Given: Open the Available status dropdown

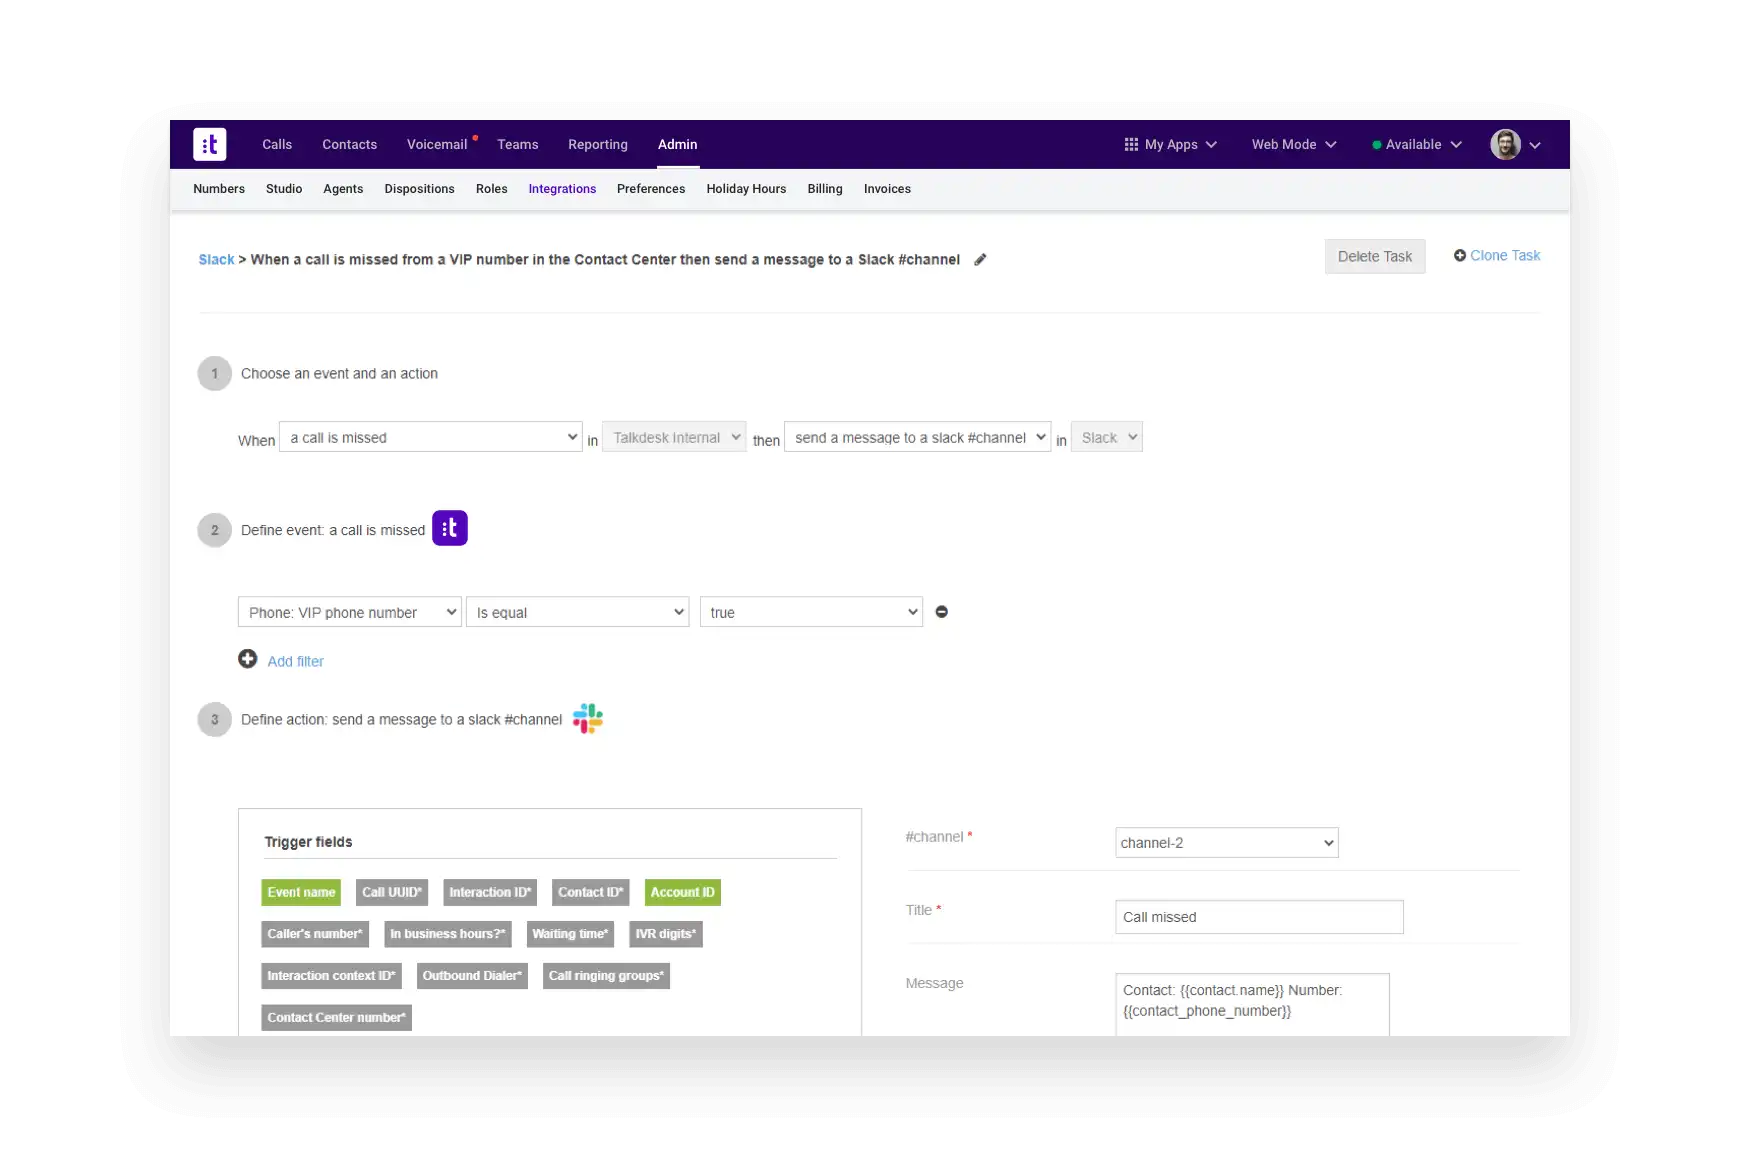Looking at the screenshot, I should coord(1417,144).
